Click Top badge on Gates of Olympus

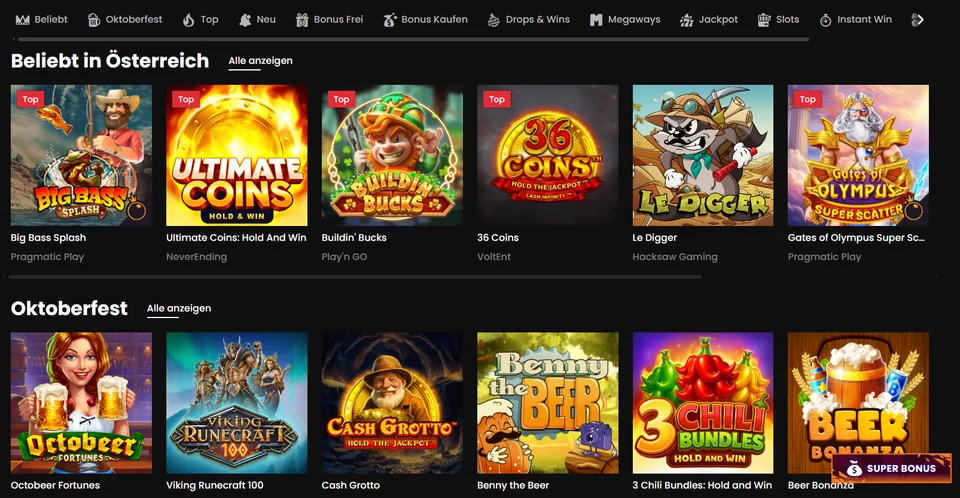coord(808,99)
